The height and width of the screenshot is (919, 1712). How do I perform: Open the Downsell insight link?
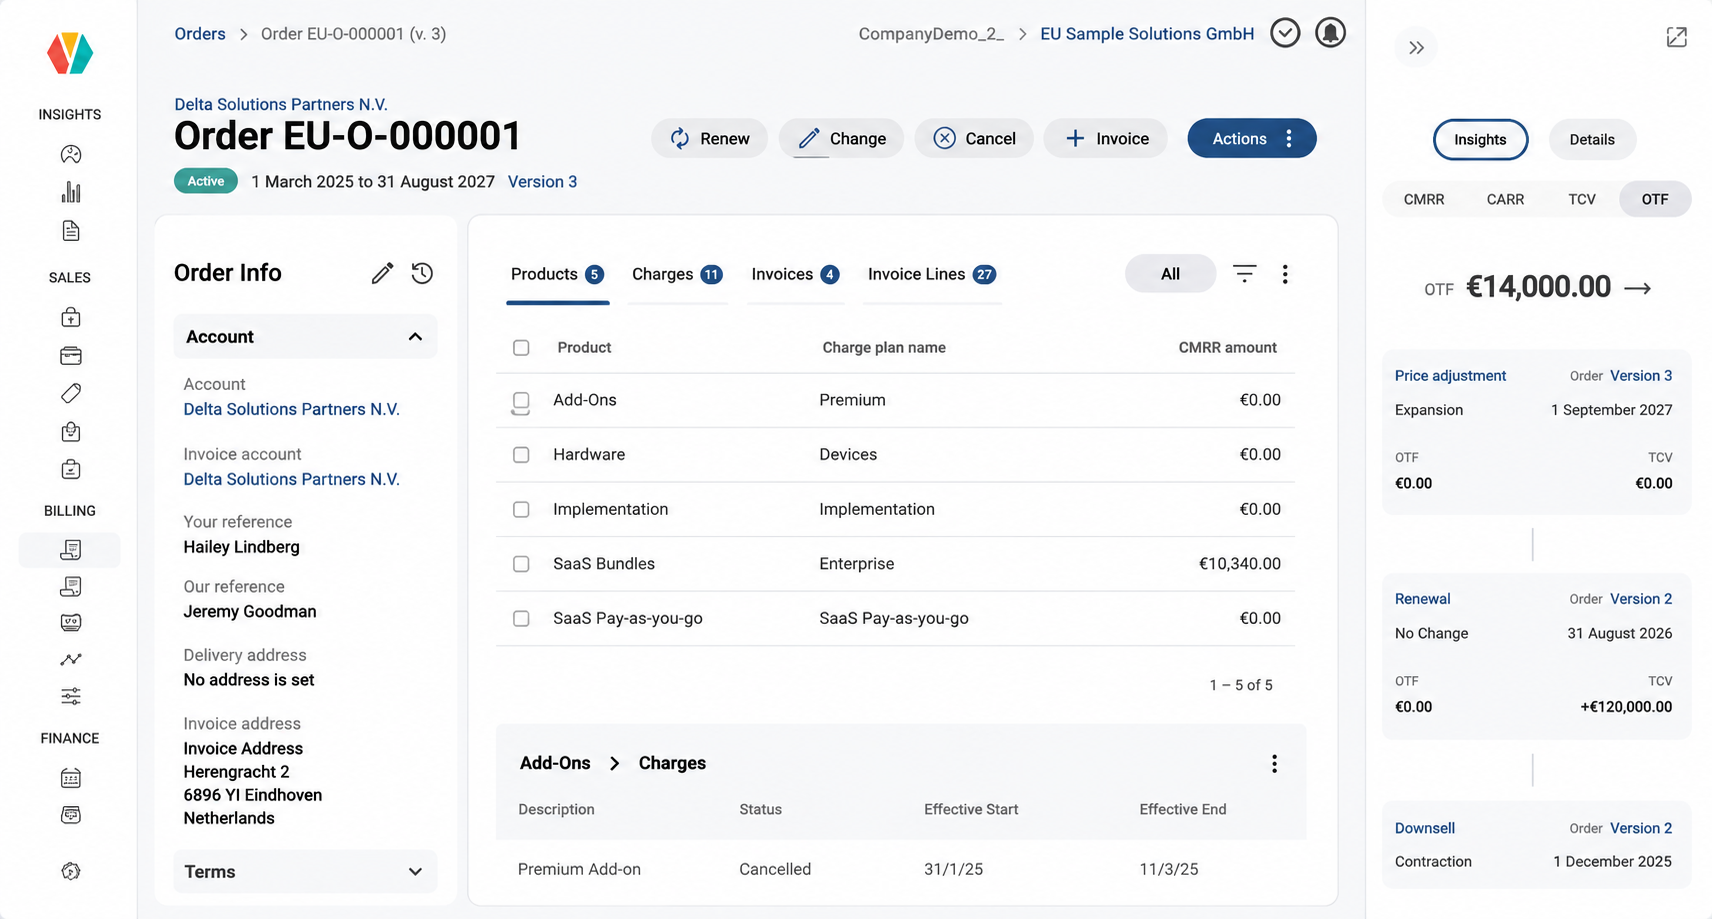[x=1425, y=828]
